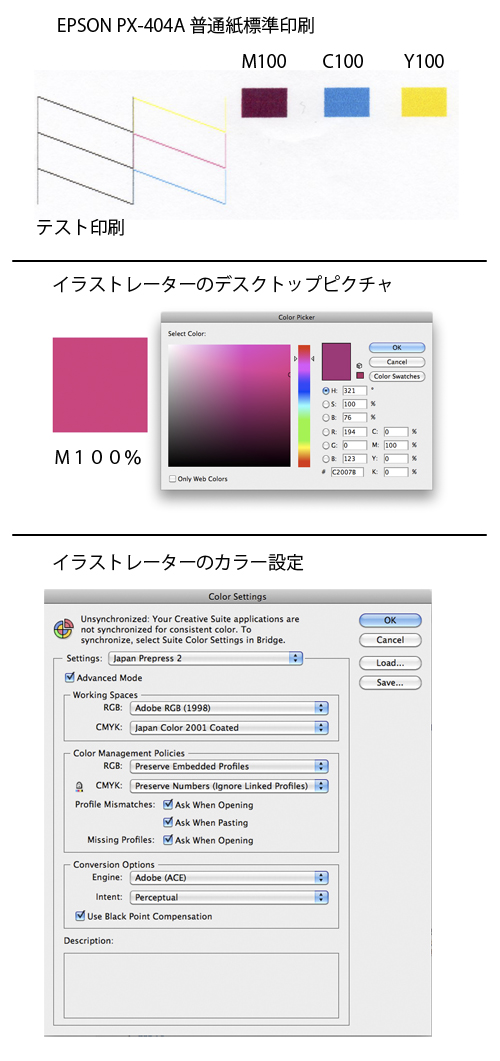Click the rainbow hue slider bar
Screen dimensions: 500x1061
[304, 405]
